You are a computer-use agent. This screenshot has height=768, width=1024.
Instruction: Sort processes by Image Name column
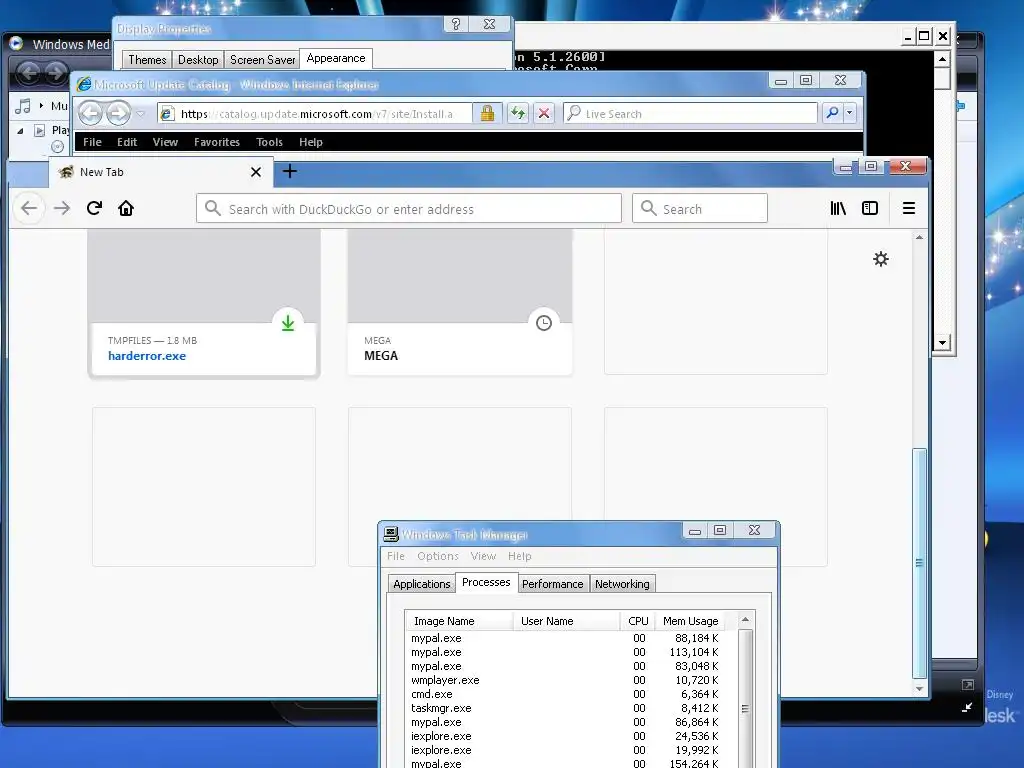click(459, 621)
